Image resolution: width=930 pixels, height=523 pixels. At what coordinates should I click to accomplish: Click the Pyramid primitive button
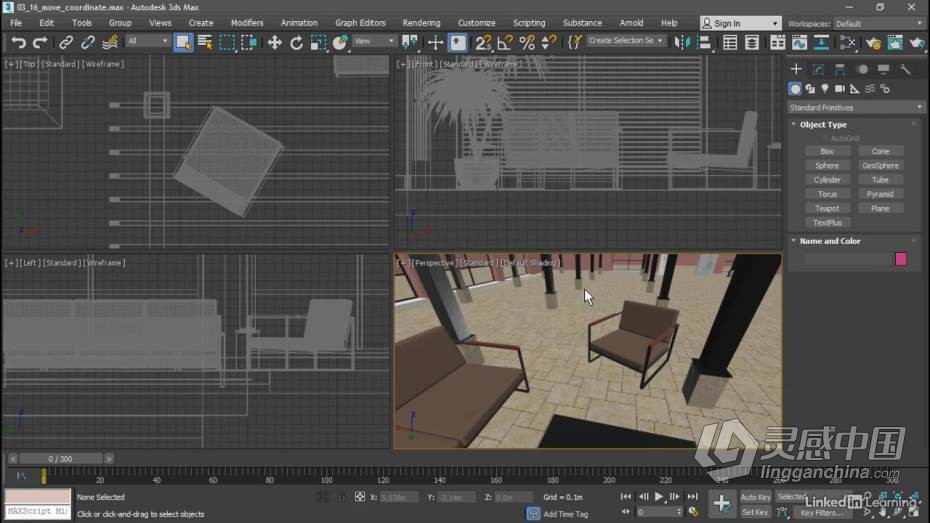click(x=880, y=194)
